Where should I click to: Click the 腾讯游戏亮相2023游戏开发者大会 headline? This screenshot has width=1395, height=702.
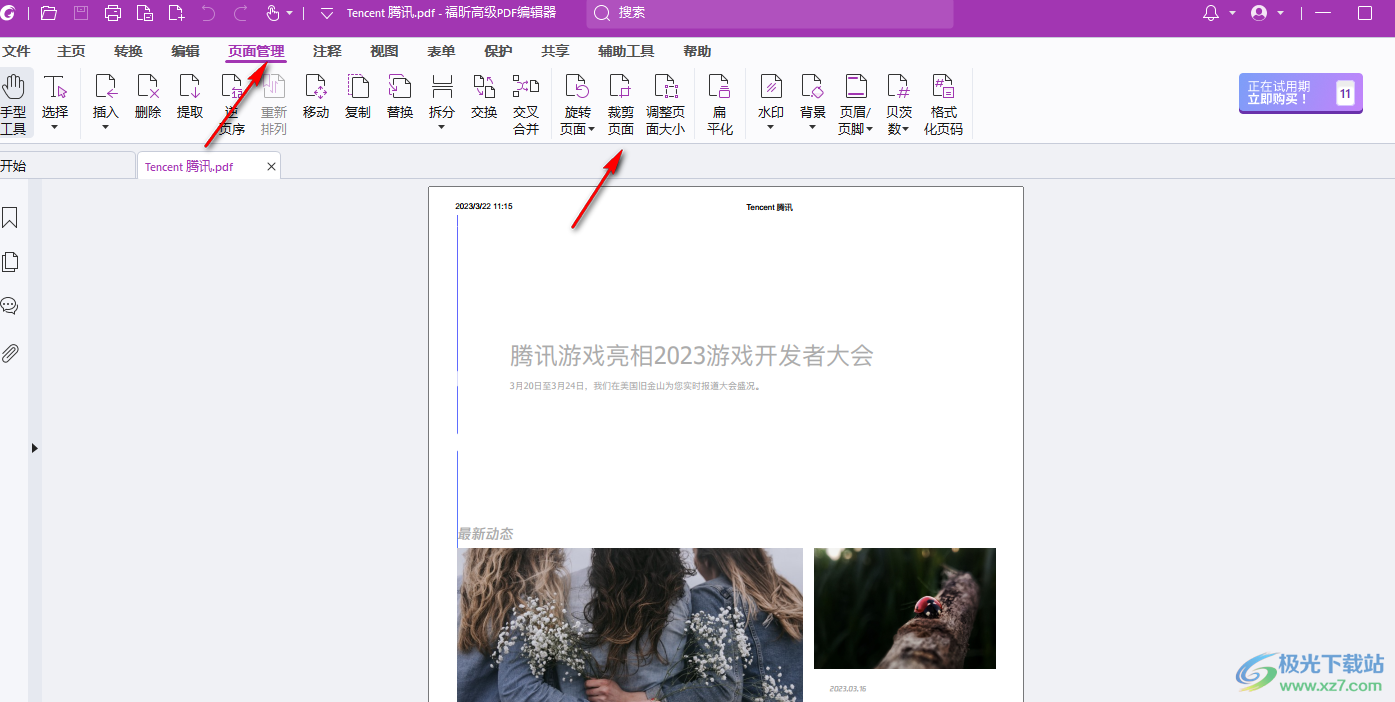[692, 355]
